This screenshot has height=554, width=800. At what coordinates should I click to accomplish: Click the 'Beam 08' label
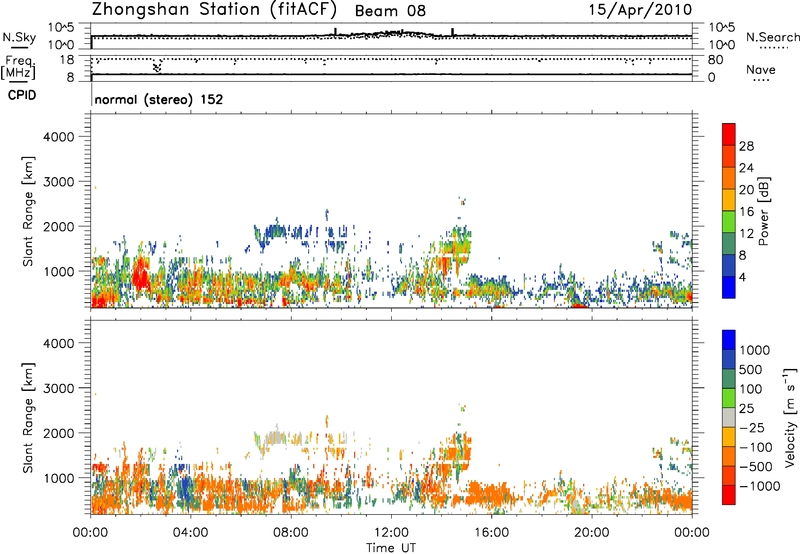click(390, 11)
